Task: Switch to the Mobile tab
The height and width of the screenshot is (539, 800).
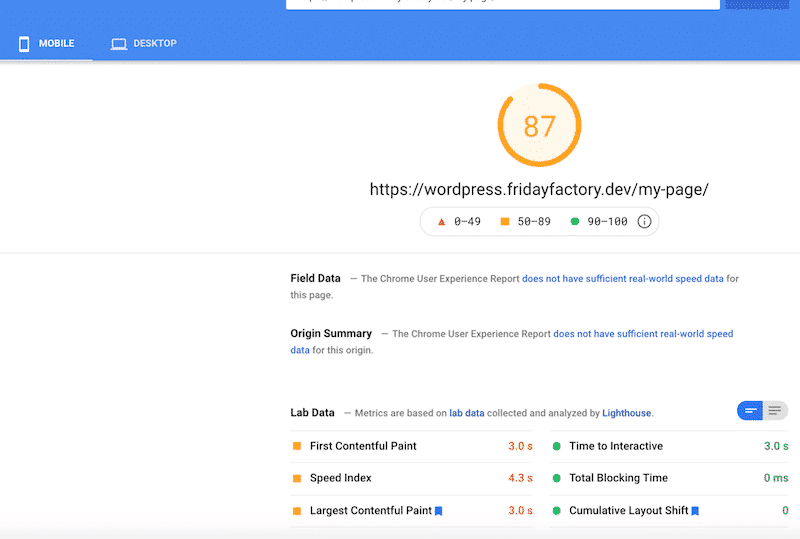Action: point(46,44)
